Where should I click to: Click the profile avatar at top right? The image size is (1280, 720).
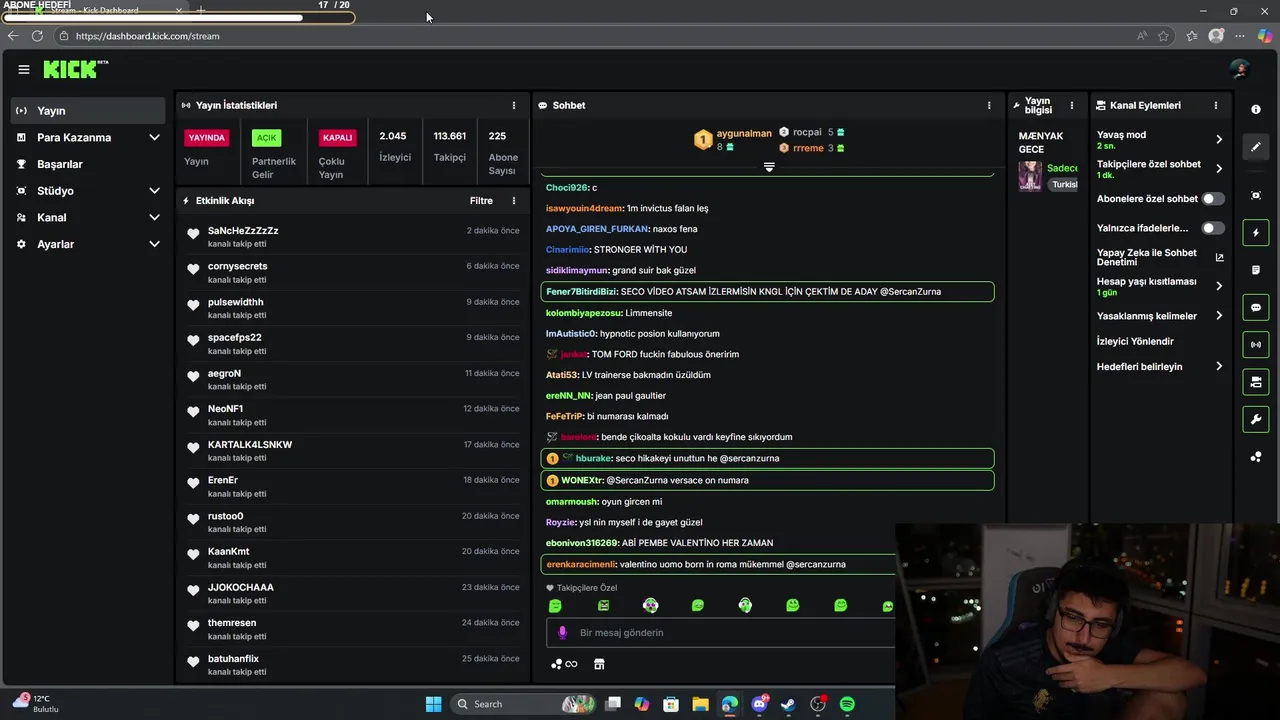[1239, 69]
